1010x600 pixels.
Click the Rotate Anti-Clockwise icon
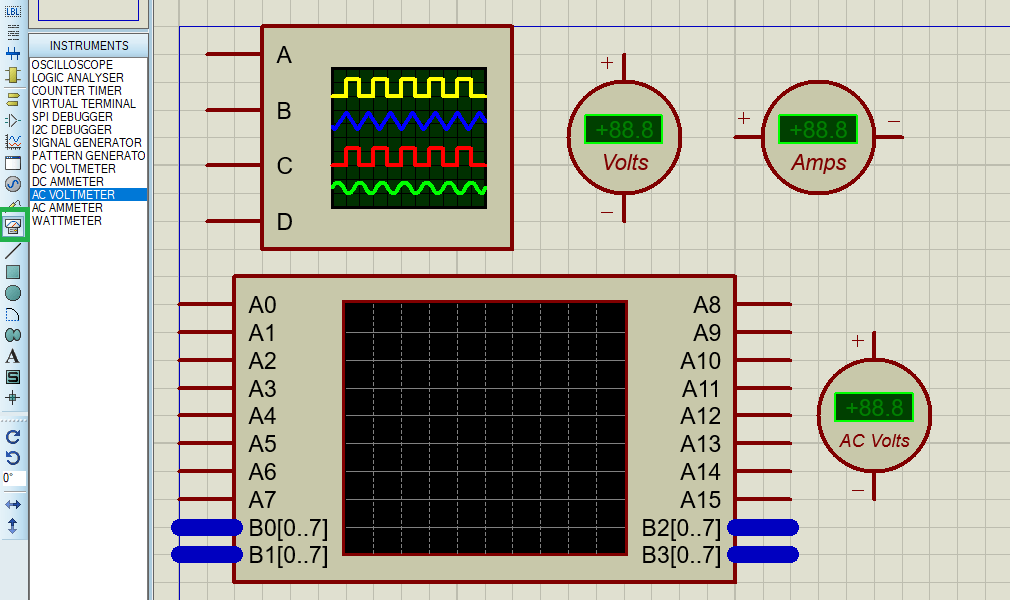13,458
